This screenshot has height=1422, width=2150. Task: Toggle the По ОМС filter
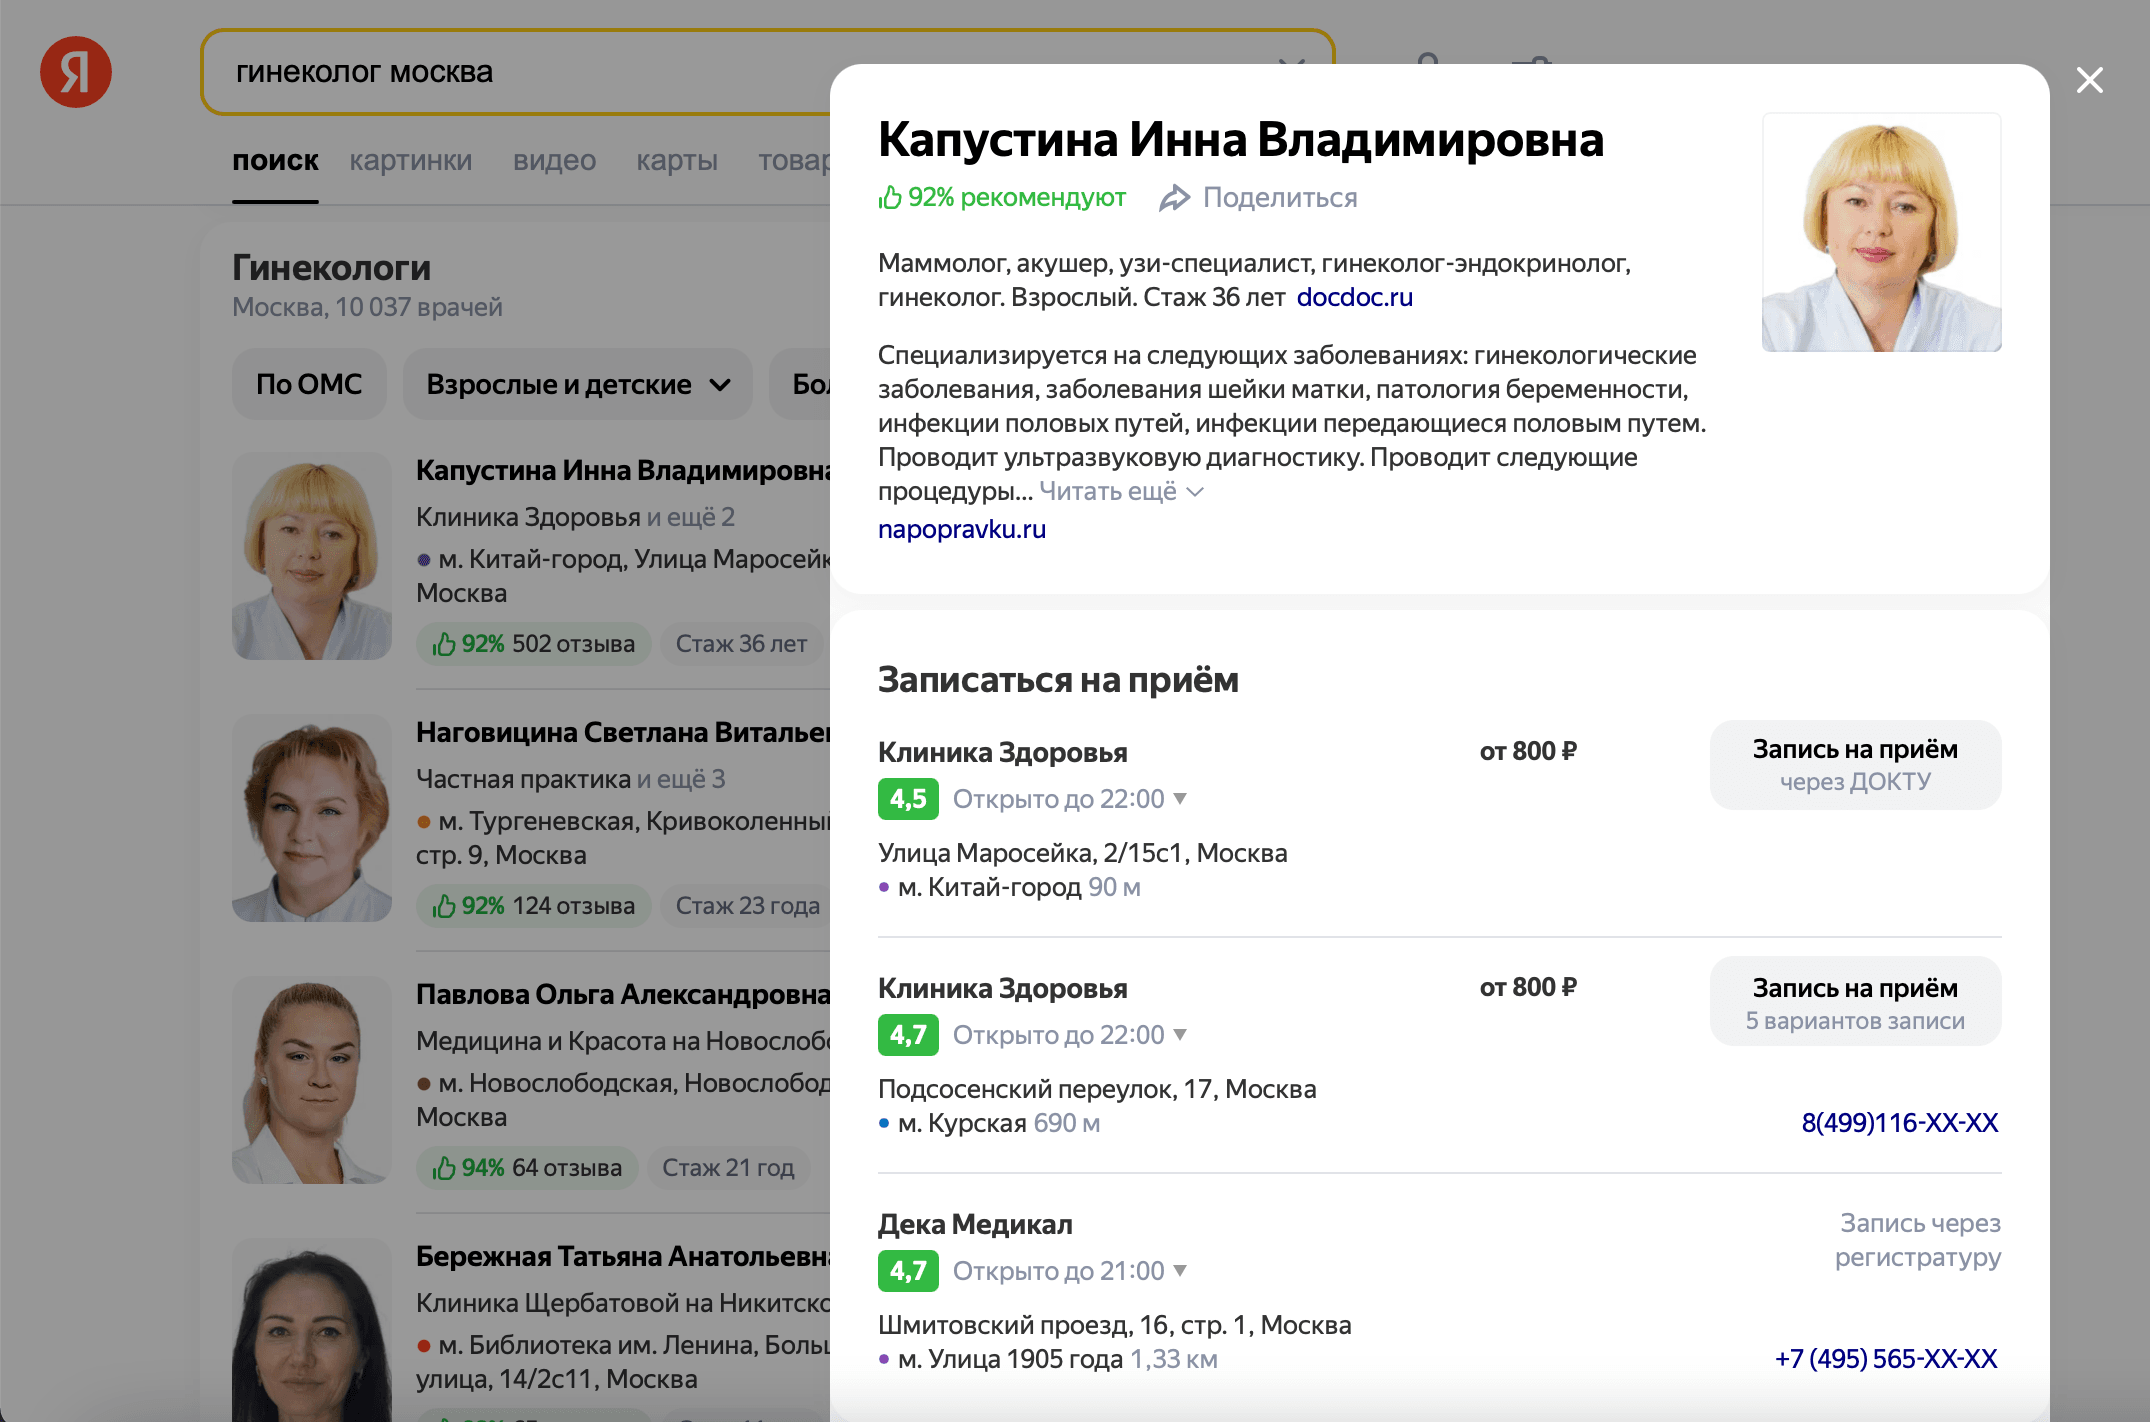click(309, 384)
